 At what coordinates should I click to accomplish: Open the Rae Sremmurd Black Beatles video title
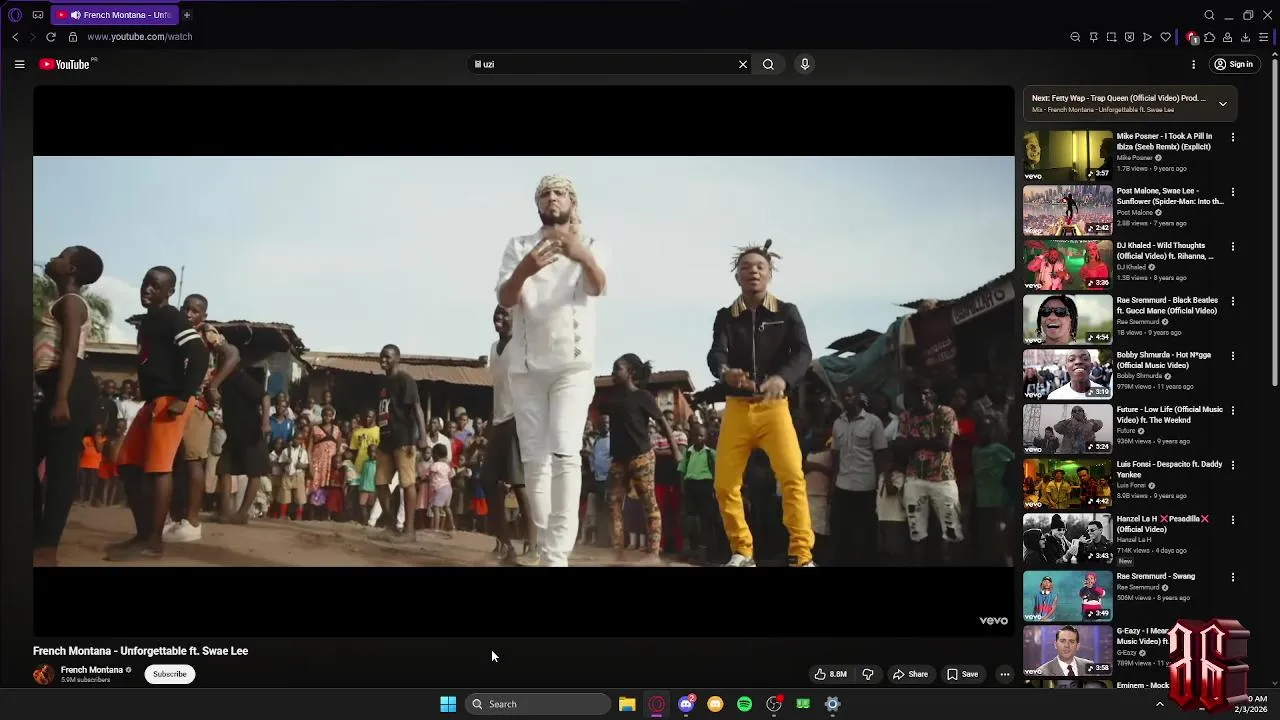tap(1167, 305)
